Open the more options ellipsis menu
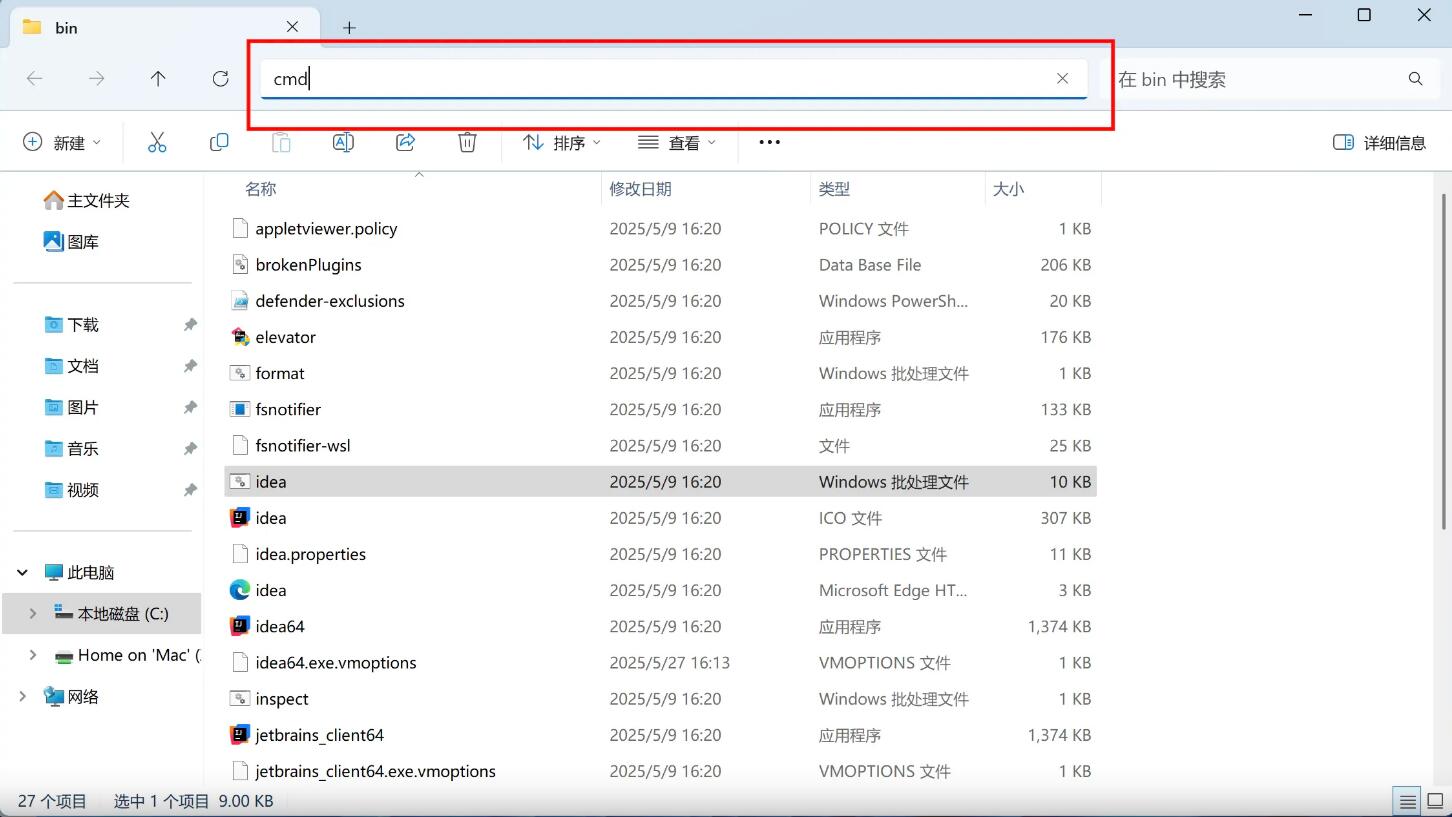 point(769,143)
